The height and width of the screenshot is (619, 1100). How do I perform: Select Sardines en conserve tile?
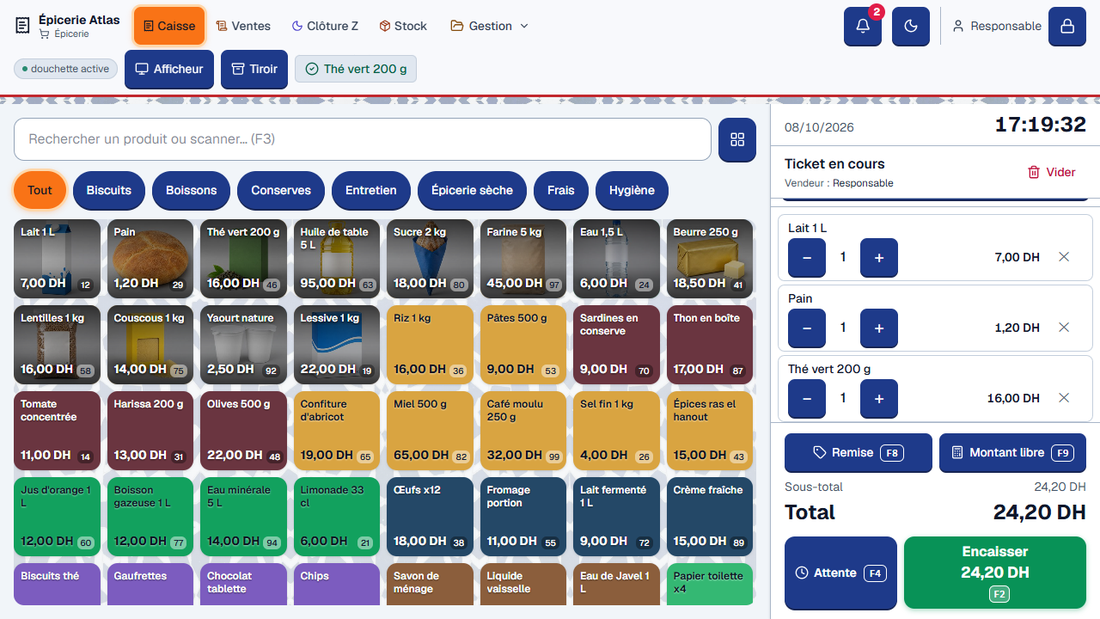point(617,345)
